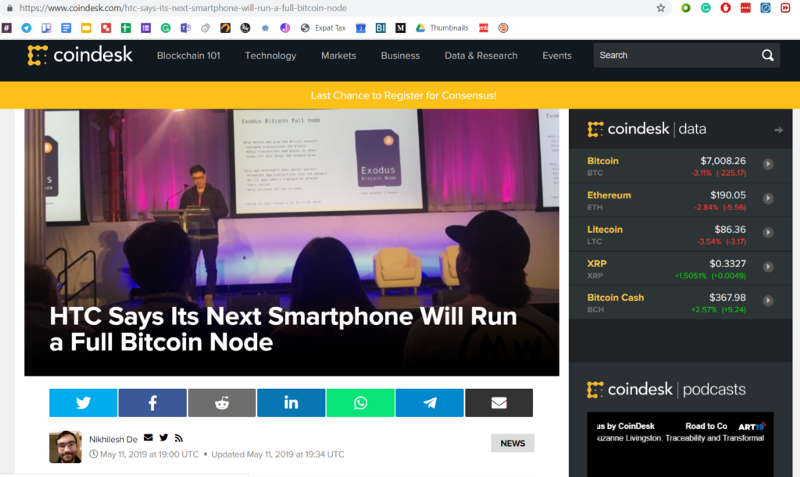This screenshot has height=477, width=800.
Task: Click the article headline
Action: tap(283, 329)
